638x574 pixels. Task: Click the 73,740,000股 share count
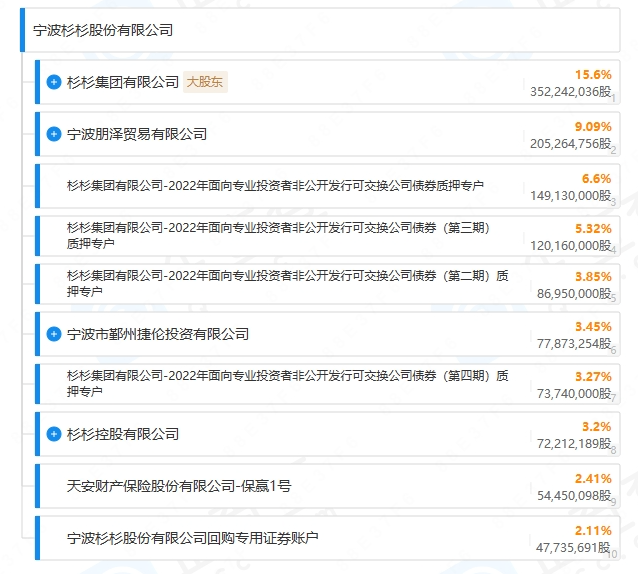pyautogui.click(x=574, y=394)
